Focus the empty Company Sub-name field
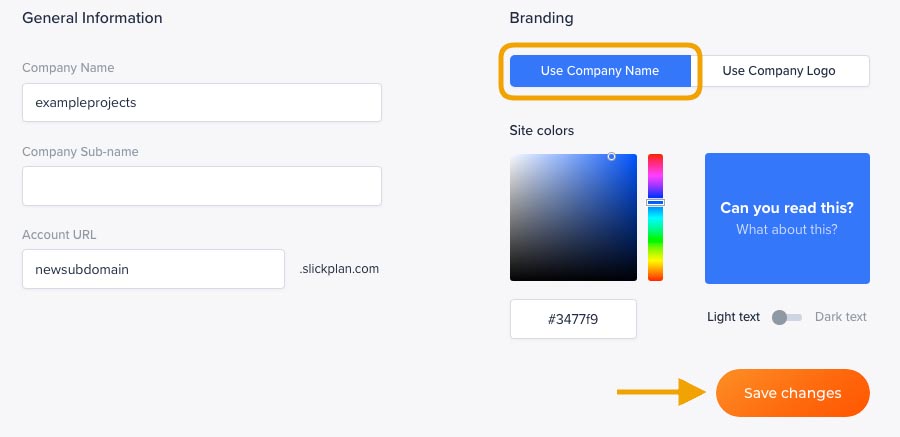This screenshot has height=437, width=900. pos(201,186)
